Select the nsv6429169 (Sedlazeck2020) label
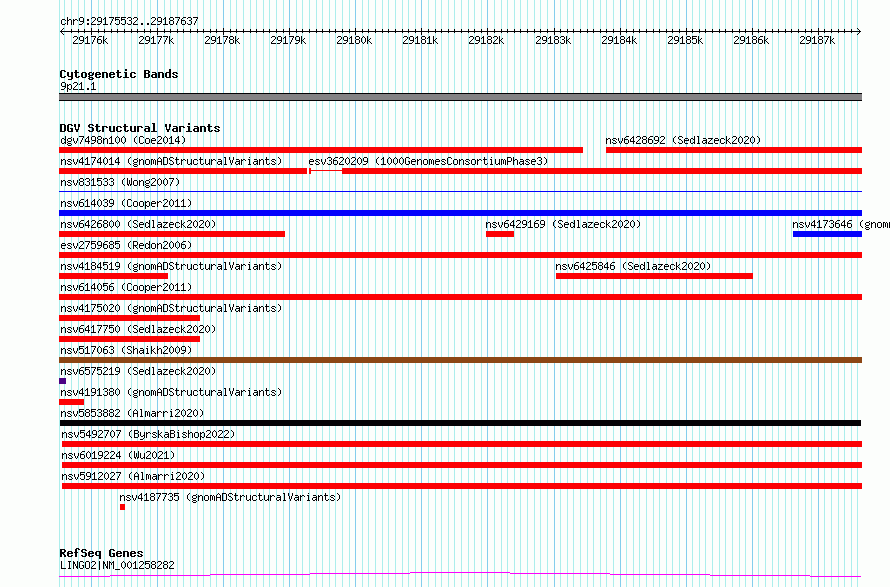The image size is (890, 587). pos(563,224)
